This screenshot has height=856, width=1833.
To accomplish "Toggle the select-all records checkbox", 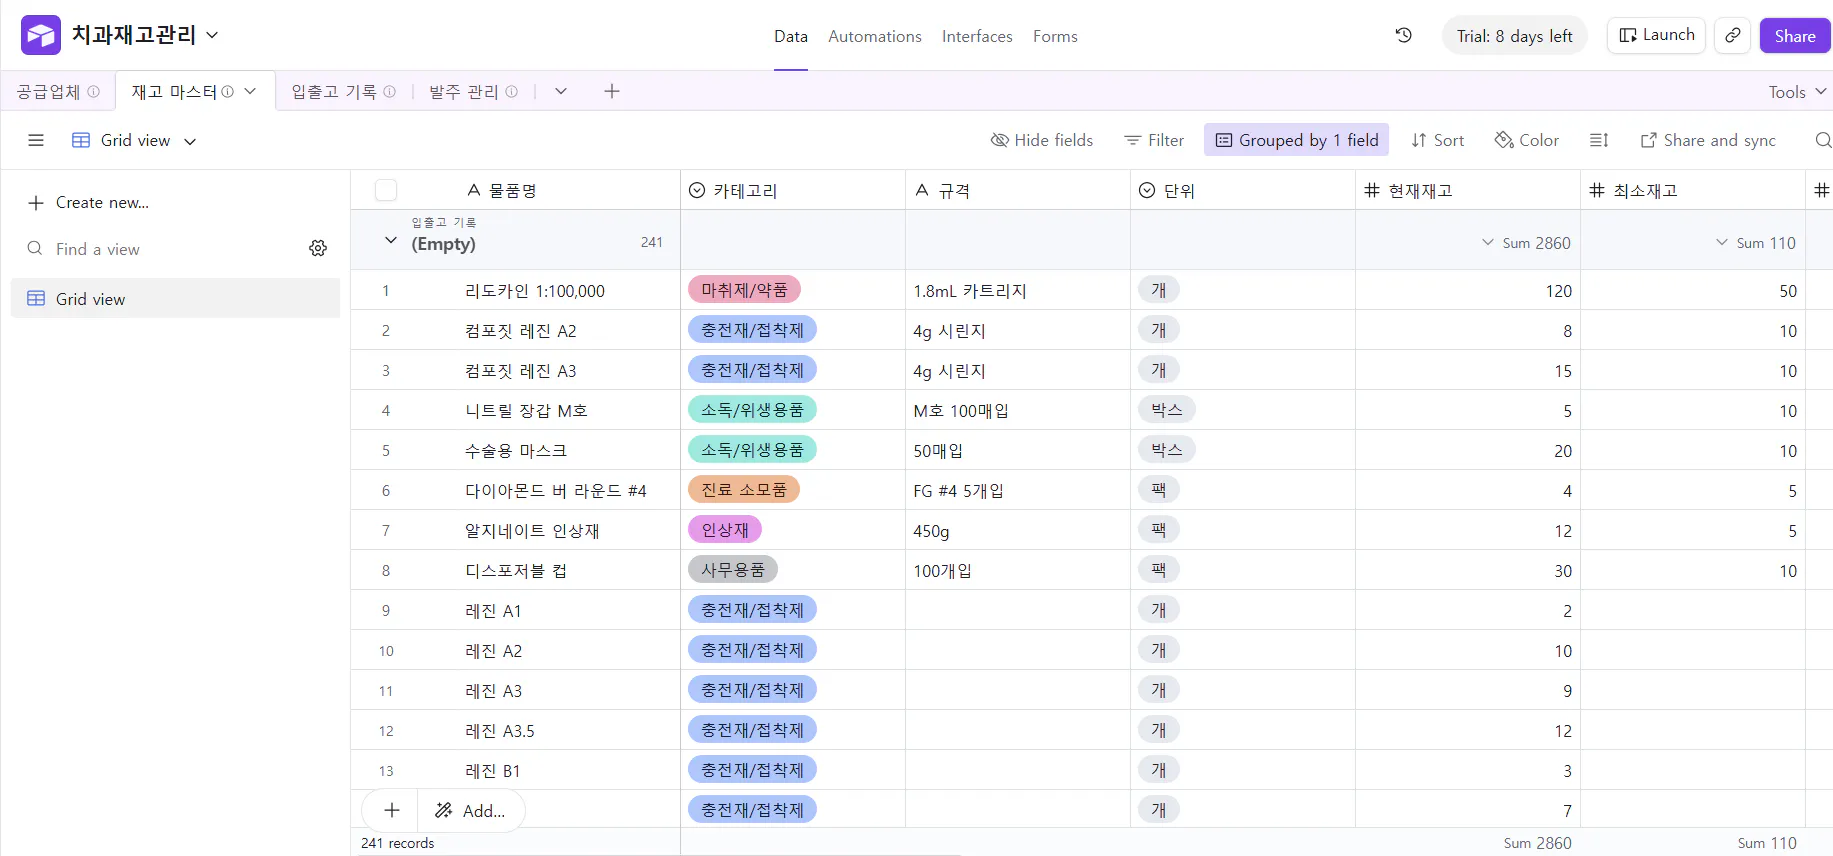I will coord(386,190).
